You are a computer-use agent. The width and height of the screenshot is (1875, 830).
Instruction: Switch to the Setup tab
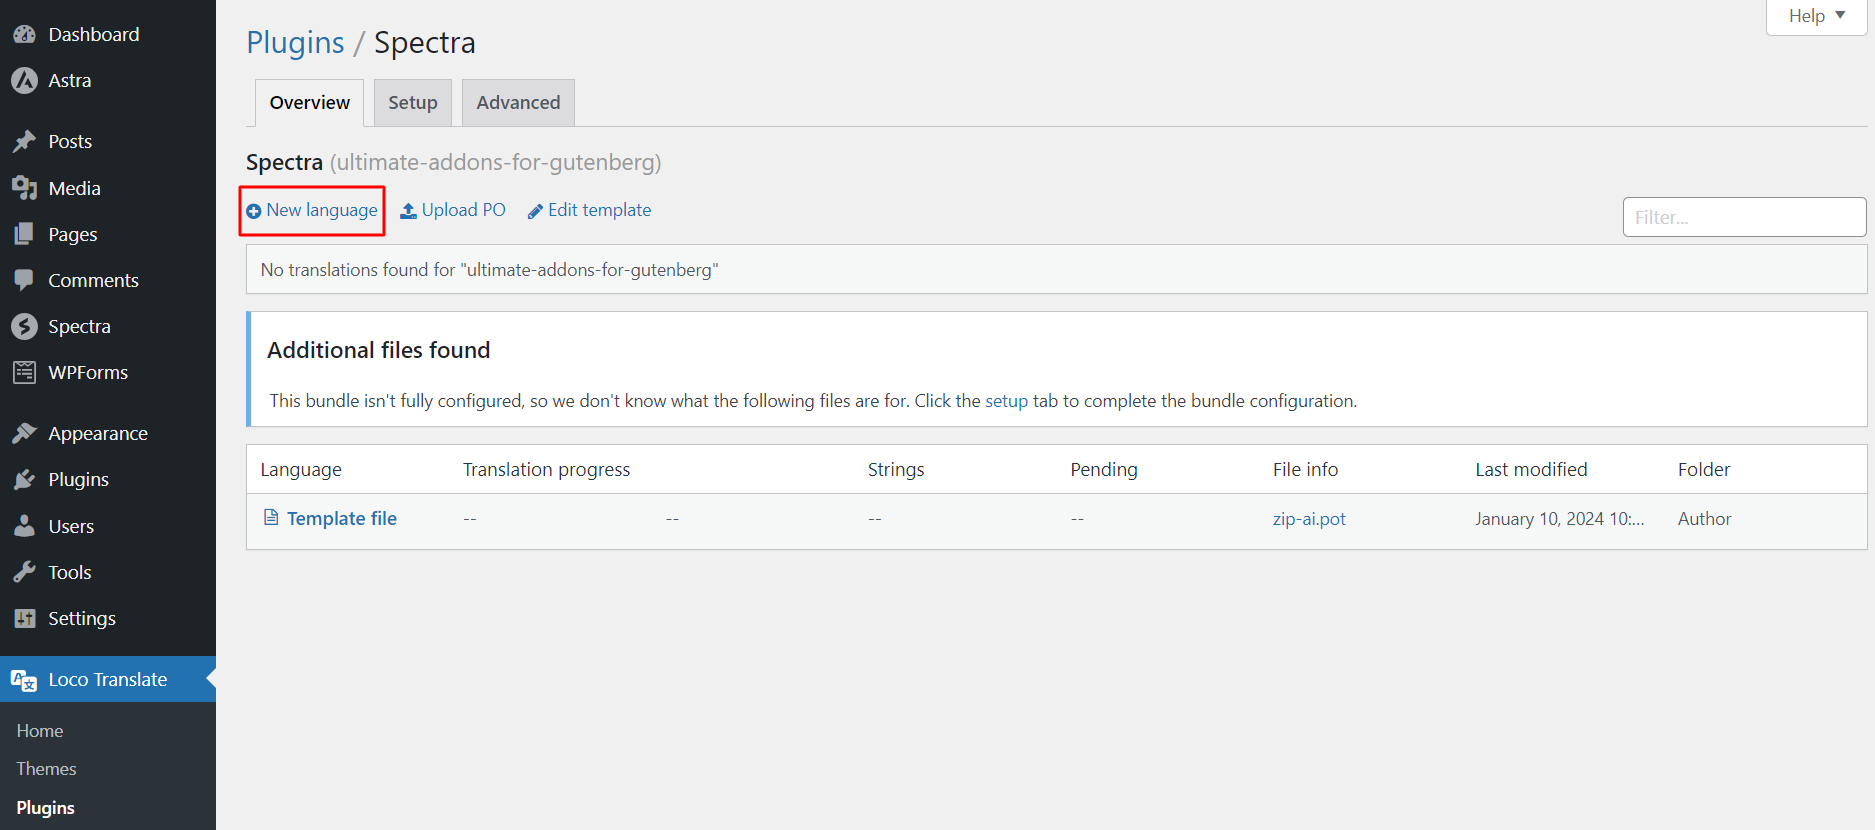coord(412,103)
